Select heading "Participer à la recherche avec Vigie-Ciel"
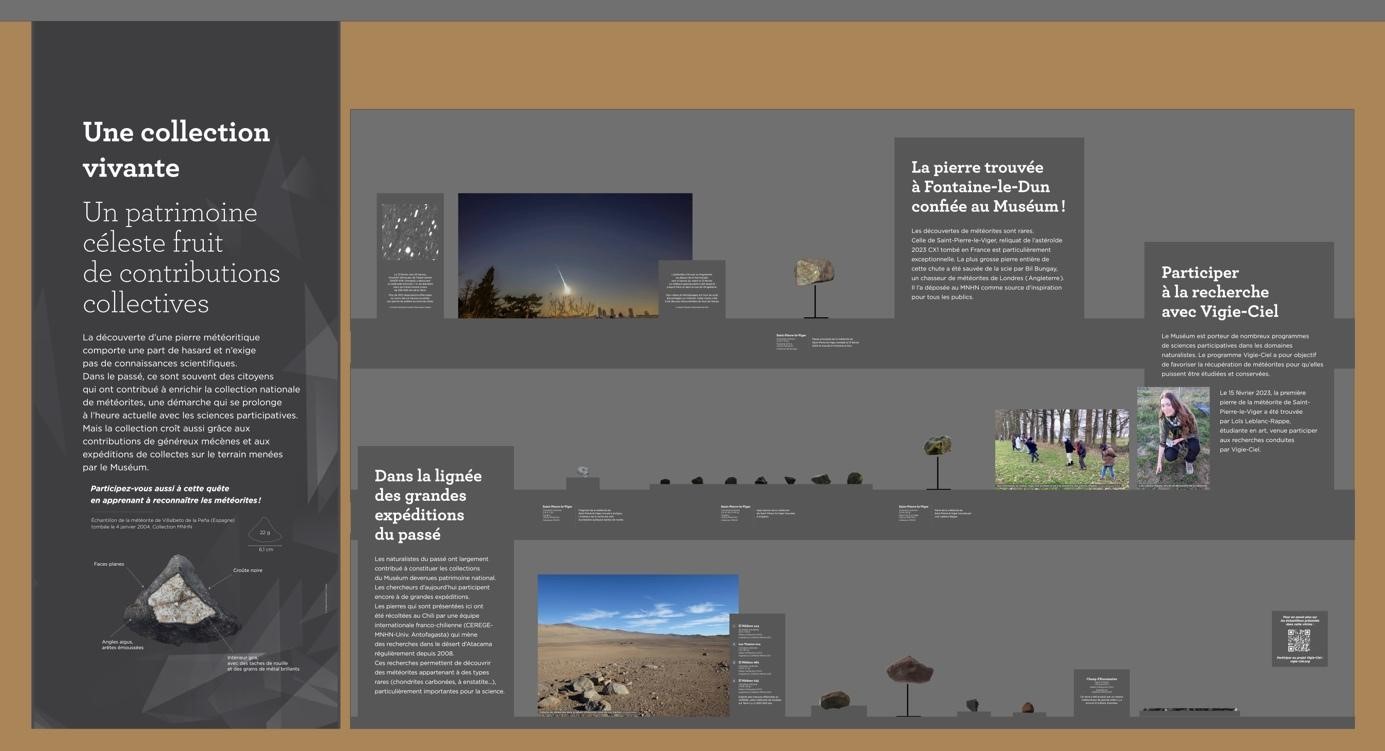This screenshot has width=1385, height=751. tap(1220, 291)
